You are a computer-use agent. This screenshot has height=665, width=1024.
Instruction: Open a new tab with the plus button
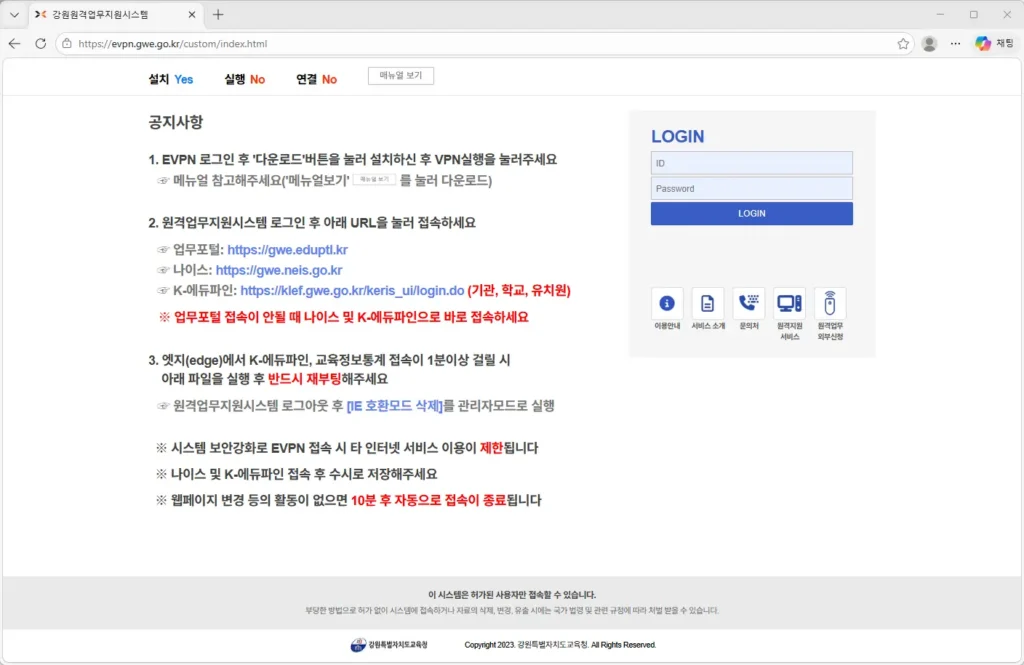pyautogui.click(x=217, y=14)
